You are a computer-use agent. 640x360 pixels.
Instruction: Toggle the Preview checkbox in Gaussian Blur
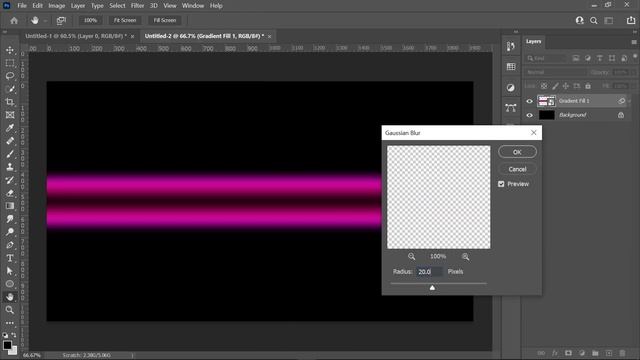(x=501, y=184)
